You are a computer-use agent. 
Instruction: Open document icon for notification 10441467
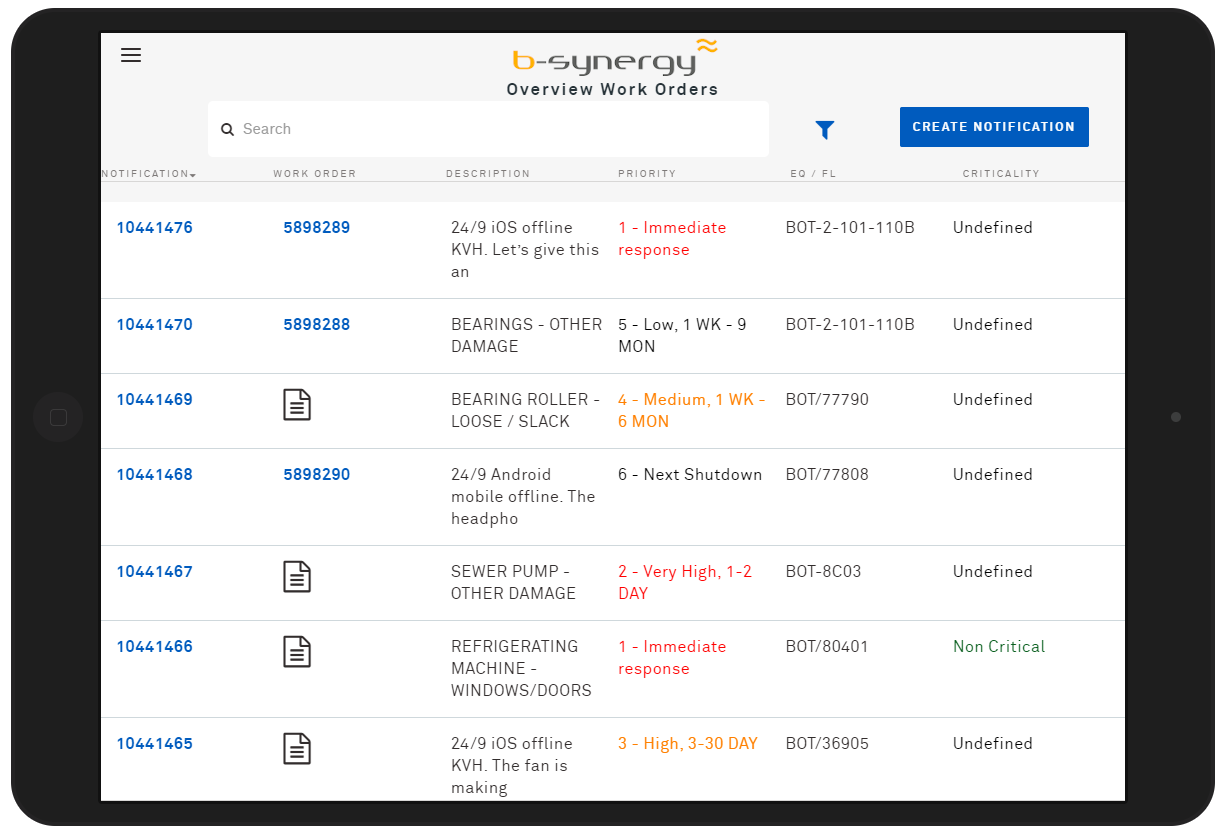point(297,576)
